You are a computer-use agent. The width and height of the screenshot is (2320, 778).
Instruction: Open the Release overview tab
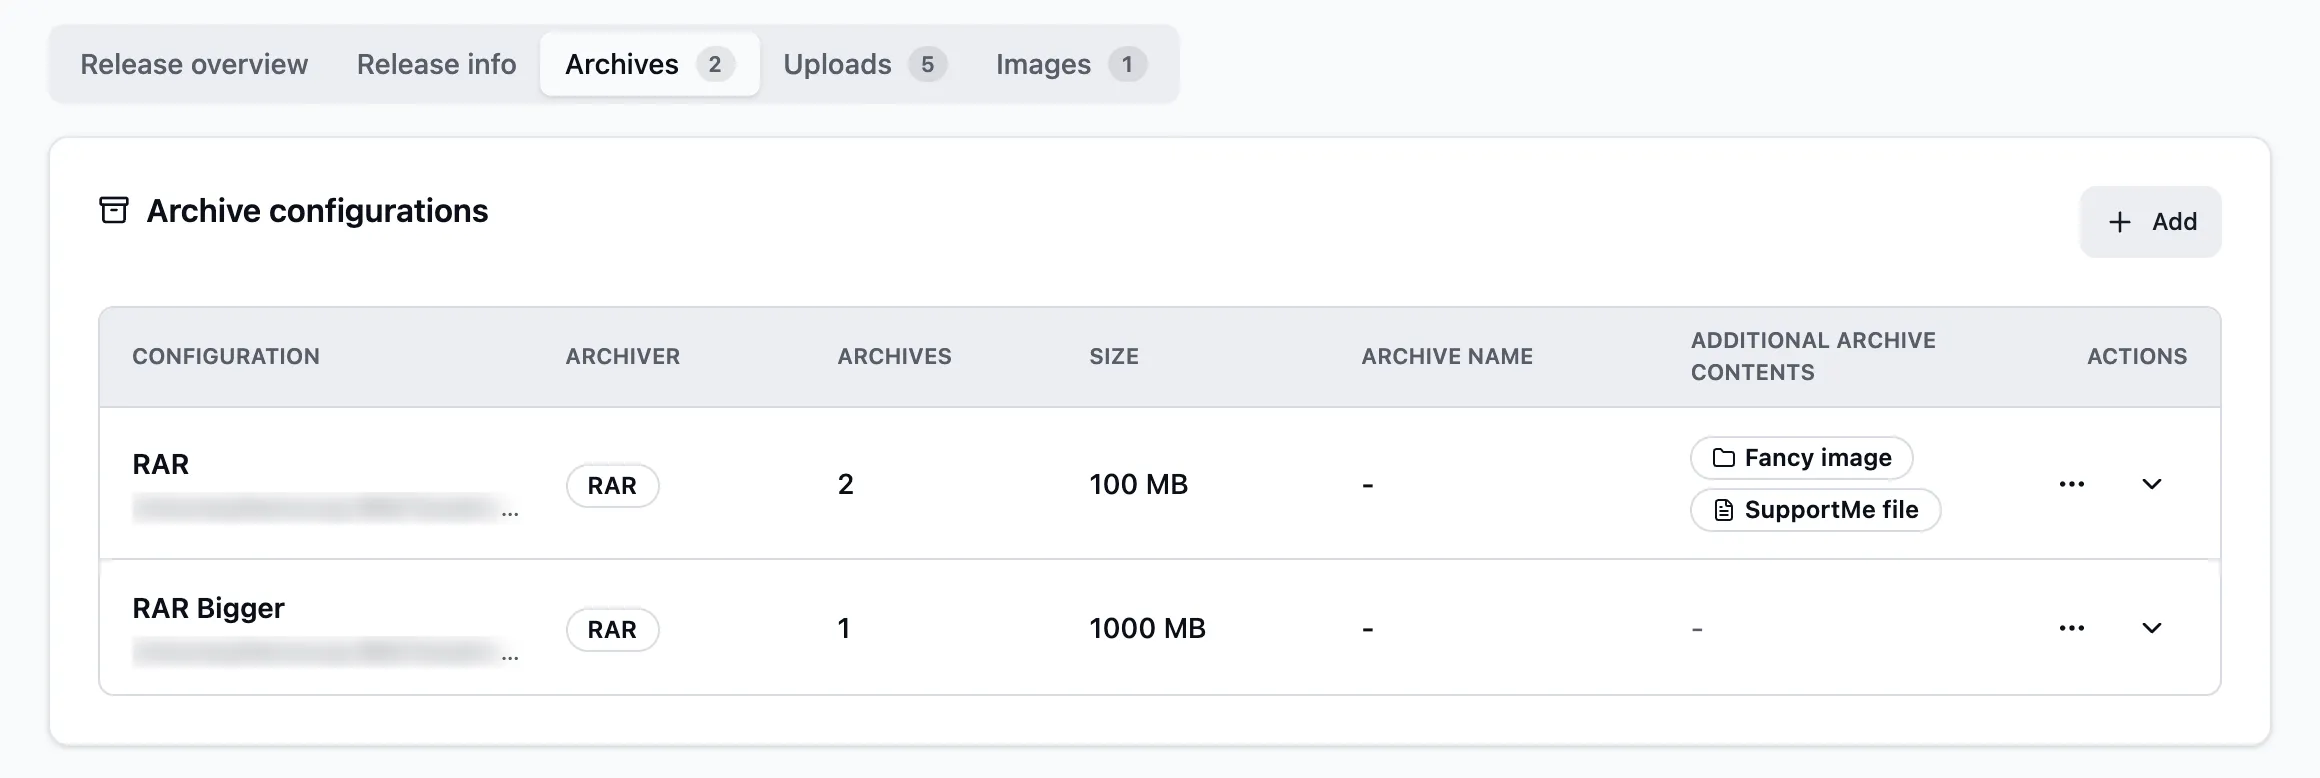tap(194, 64)
